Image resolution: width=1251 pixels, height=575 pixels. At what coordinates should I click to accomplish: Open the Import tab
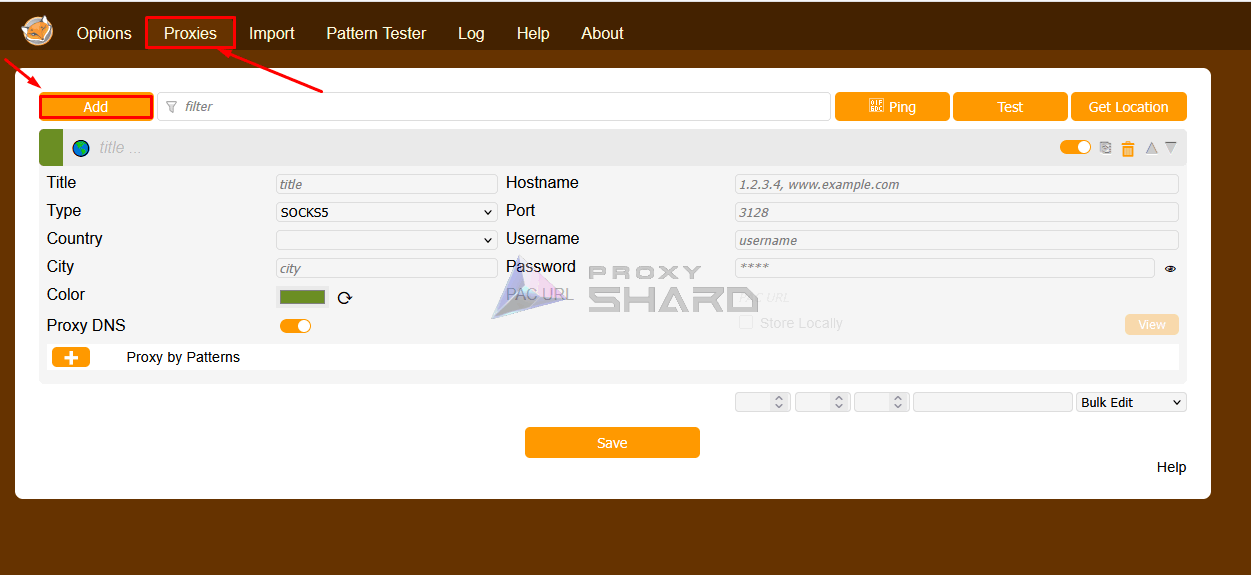point(271,33)
